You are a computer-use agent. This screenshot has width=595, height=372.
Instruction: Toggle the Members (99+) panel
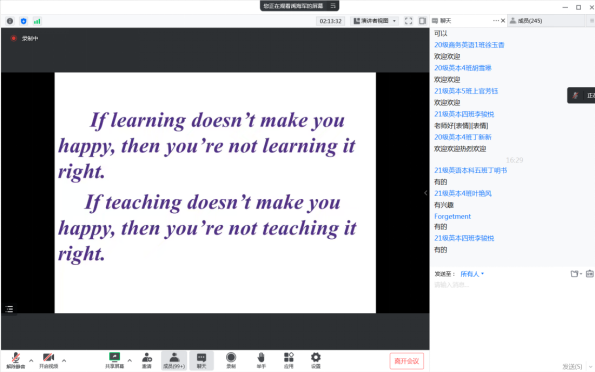[174, 360]
